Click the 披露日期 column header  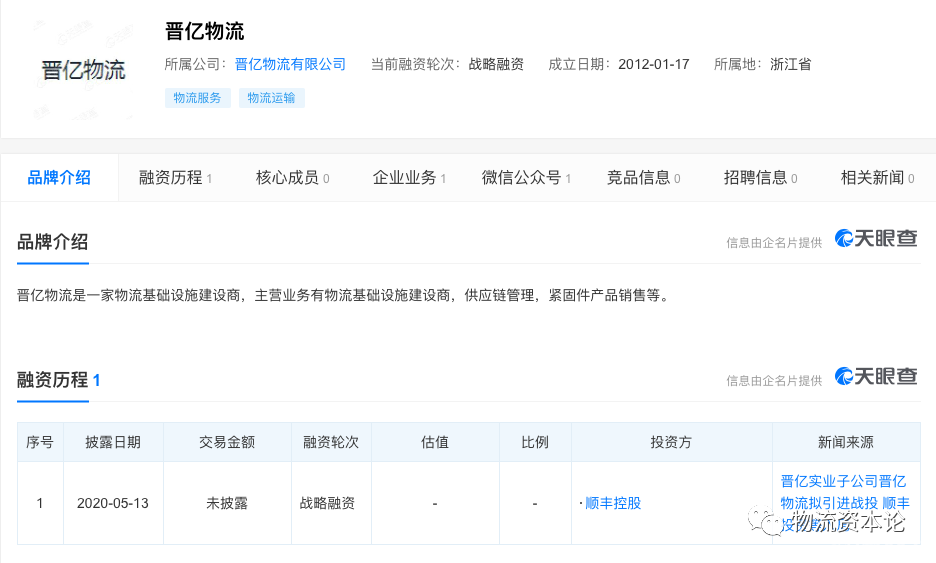(113, 442)
